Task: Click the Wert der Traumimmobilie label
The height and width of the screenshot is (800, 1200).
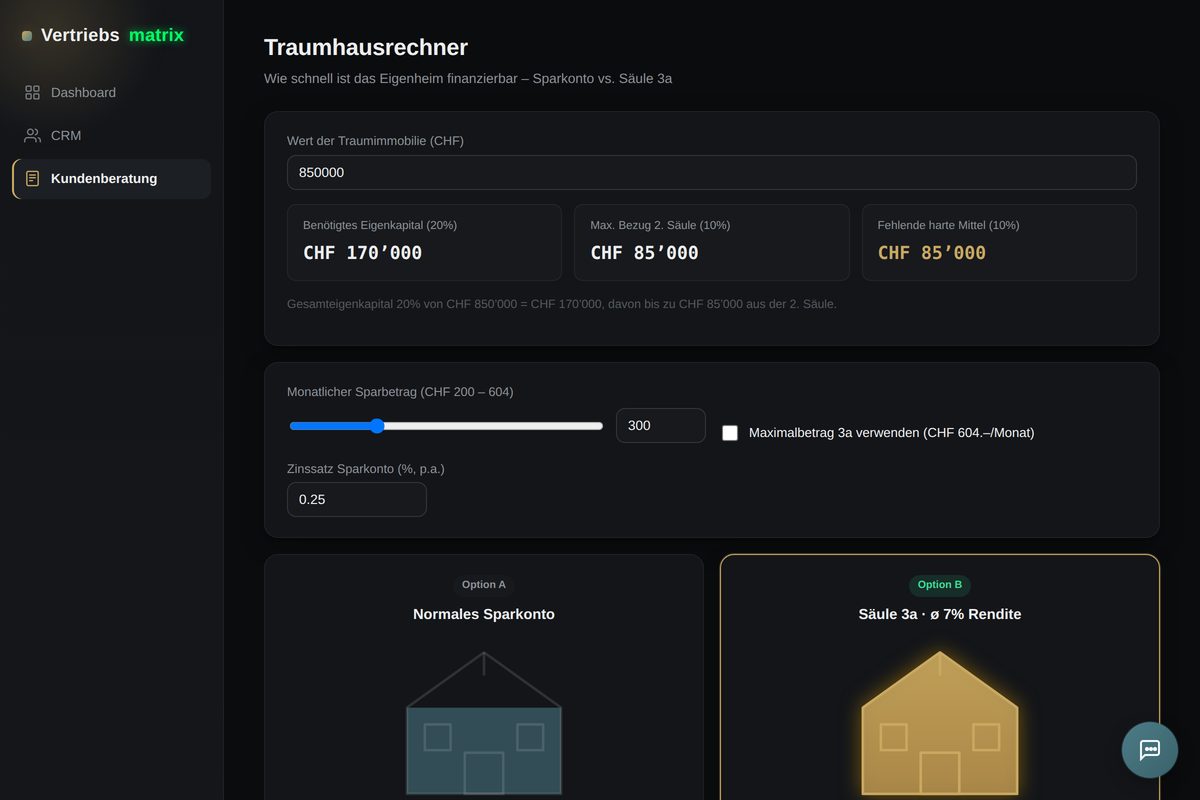Action: click(x=375, y=141)
